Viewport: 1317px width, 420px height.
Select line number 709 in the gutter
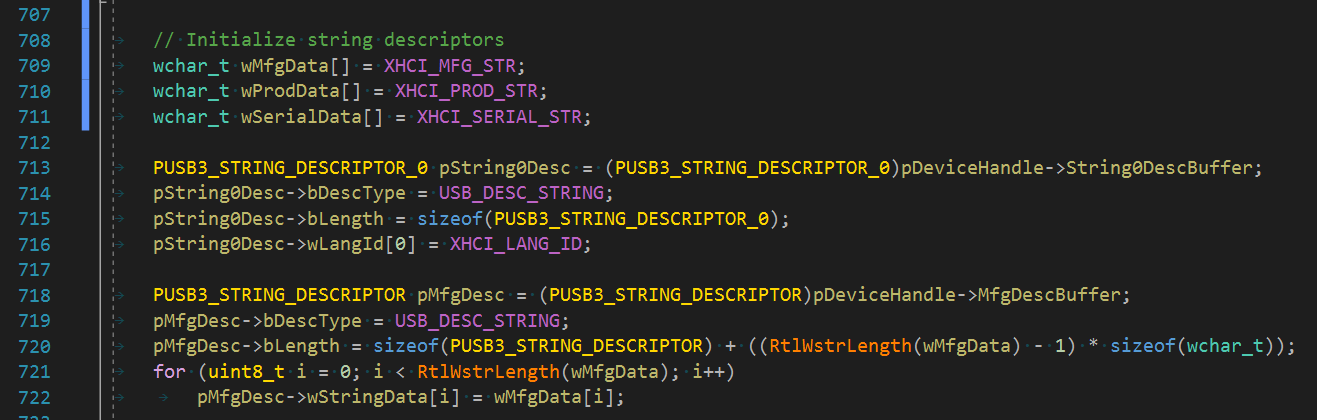[x=33, y=65]
